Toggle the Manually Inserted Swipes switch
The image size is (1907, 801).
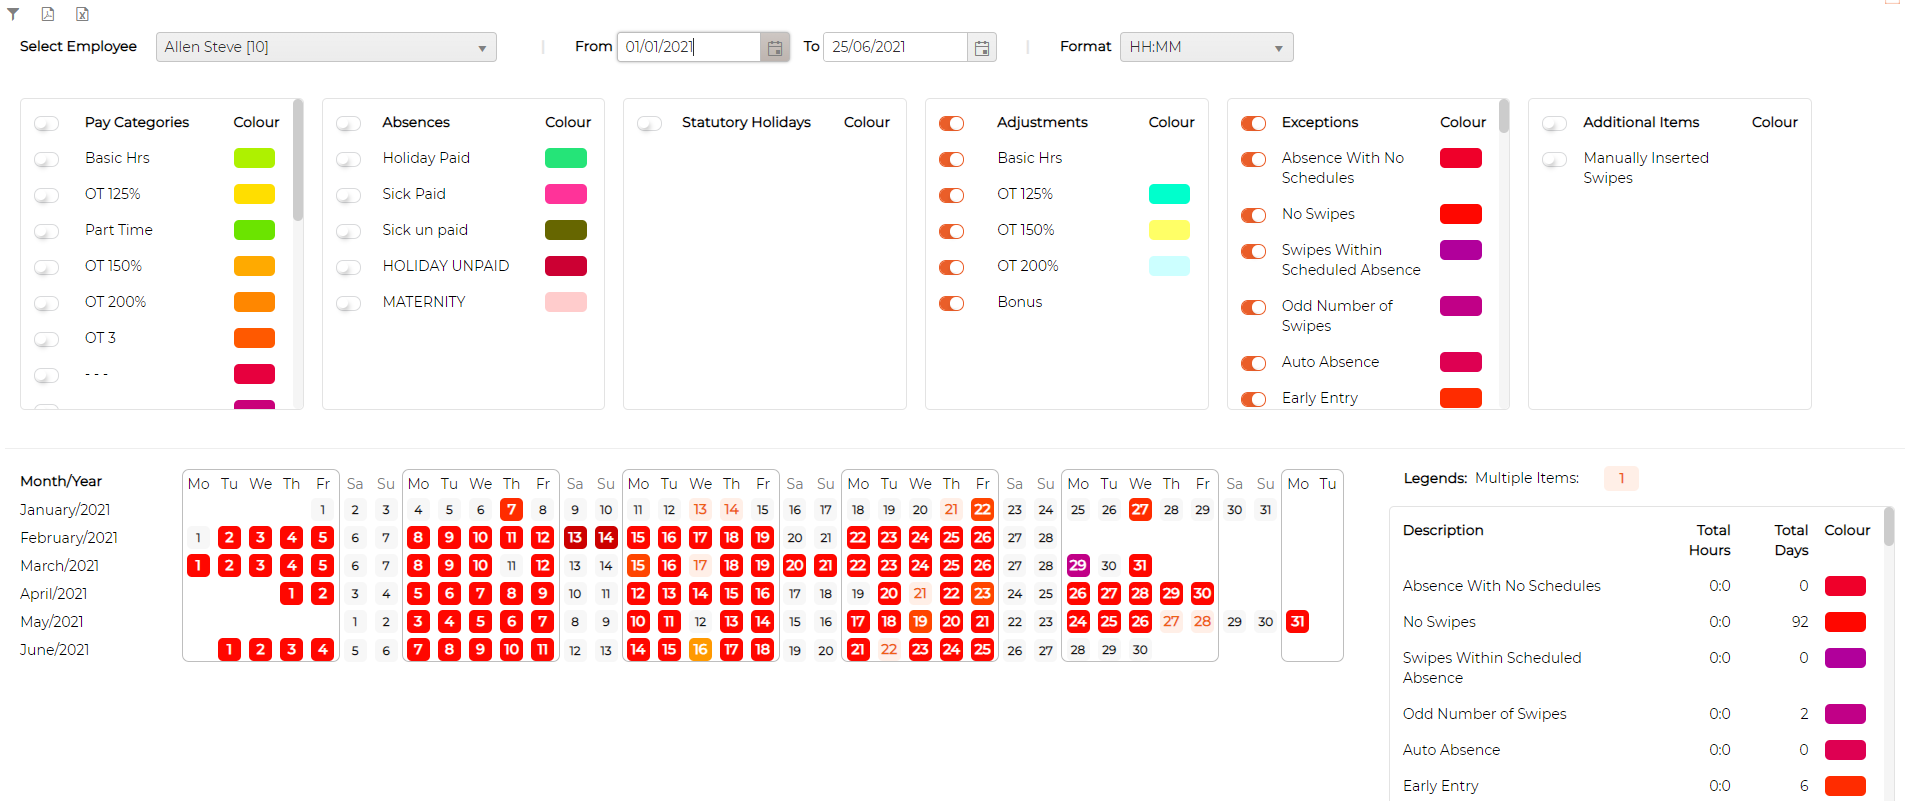click(1555, 160)
